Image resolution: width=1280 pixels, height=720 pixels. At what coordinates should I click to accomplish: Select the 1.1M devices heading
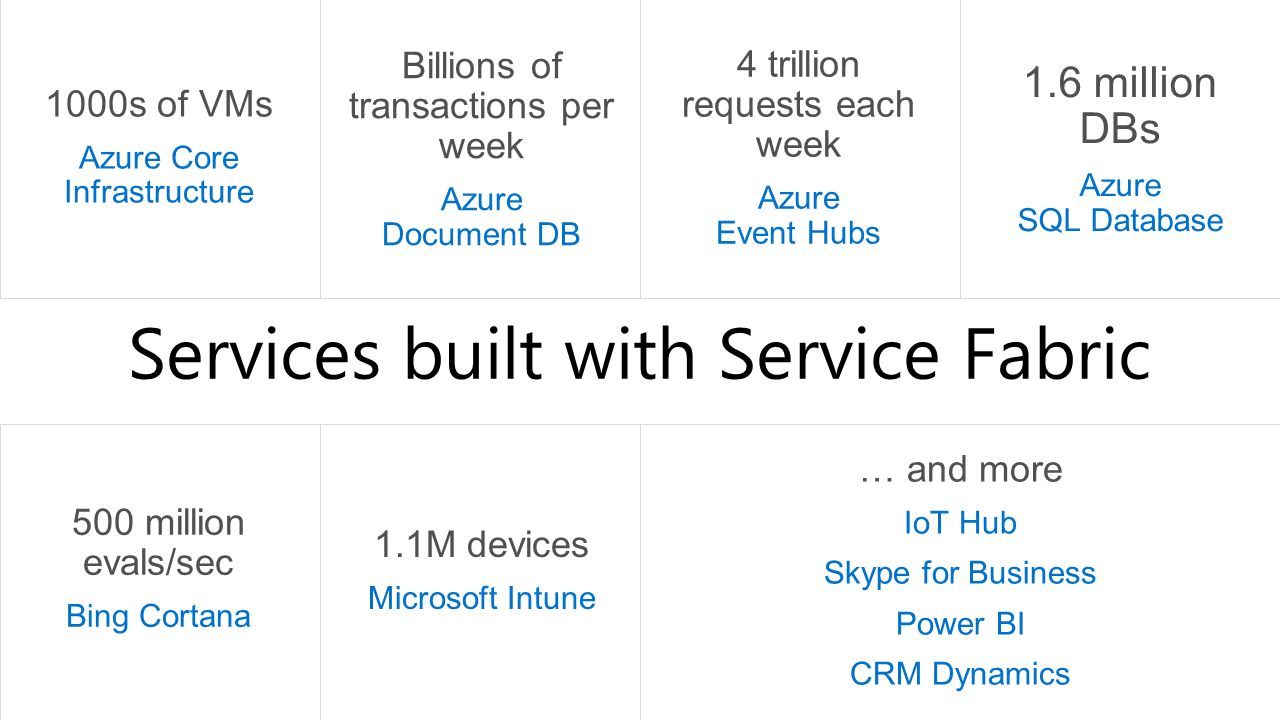coord(482,545)
